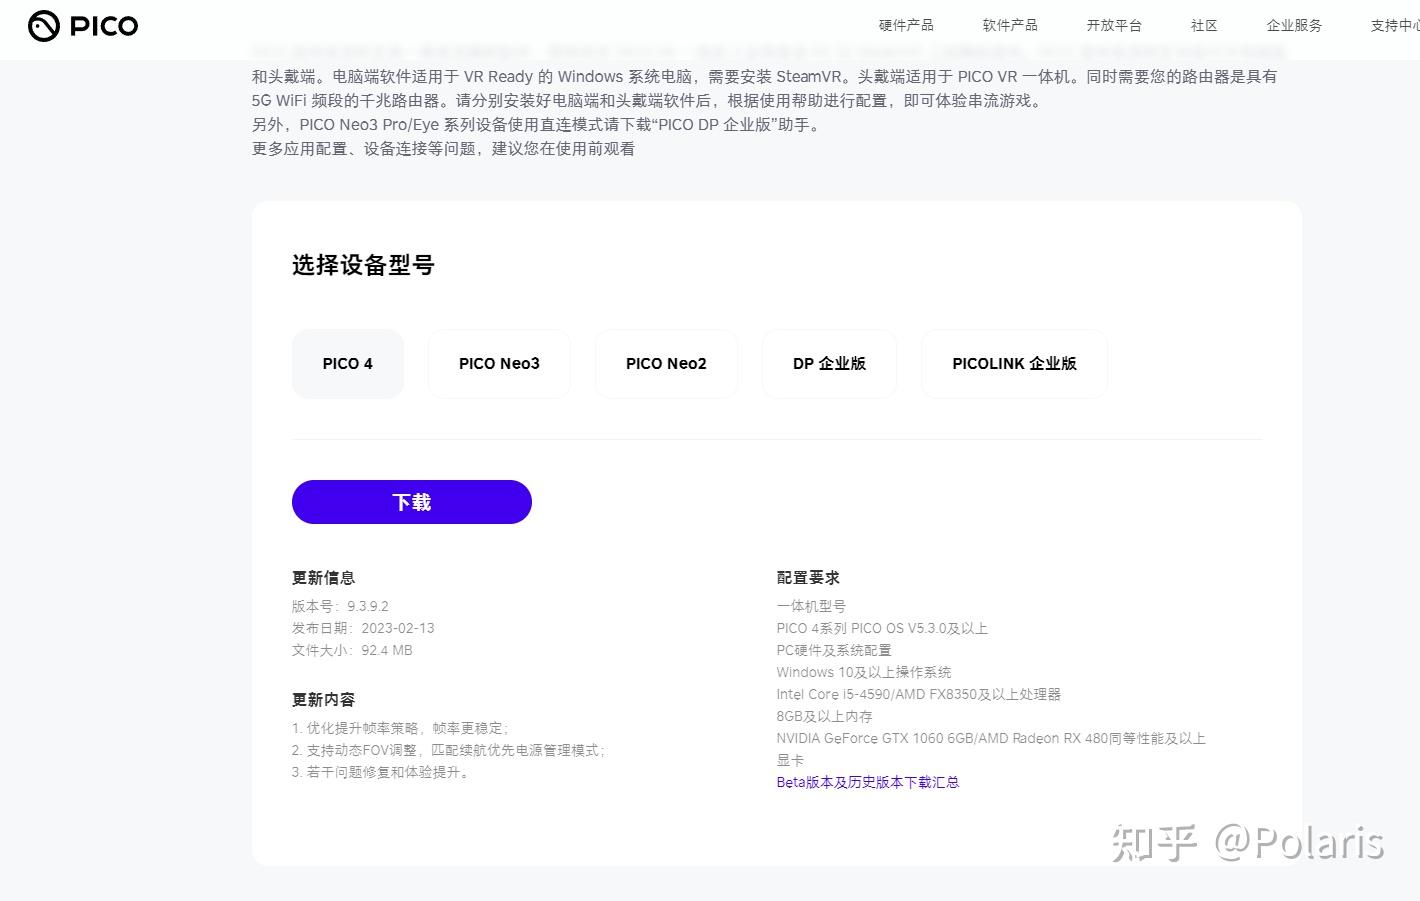The height and width of the screenshot is (901, 1420).
Task: Open Beta版本及历史版本下载汇总 link
Action: click(x=867, y=782)
